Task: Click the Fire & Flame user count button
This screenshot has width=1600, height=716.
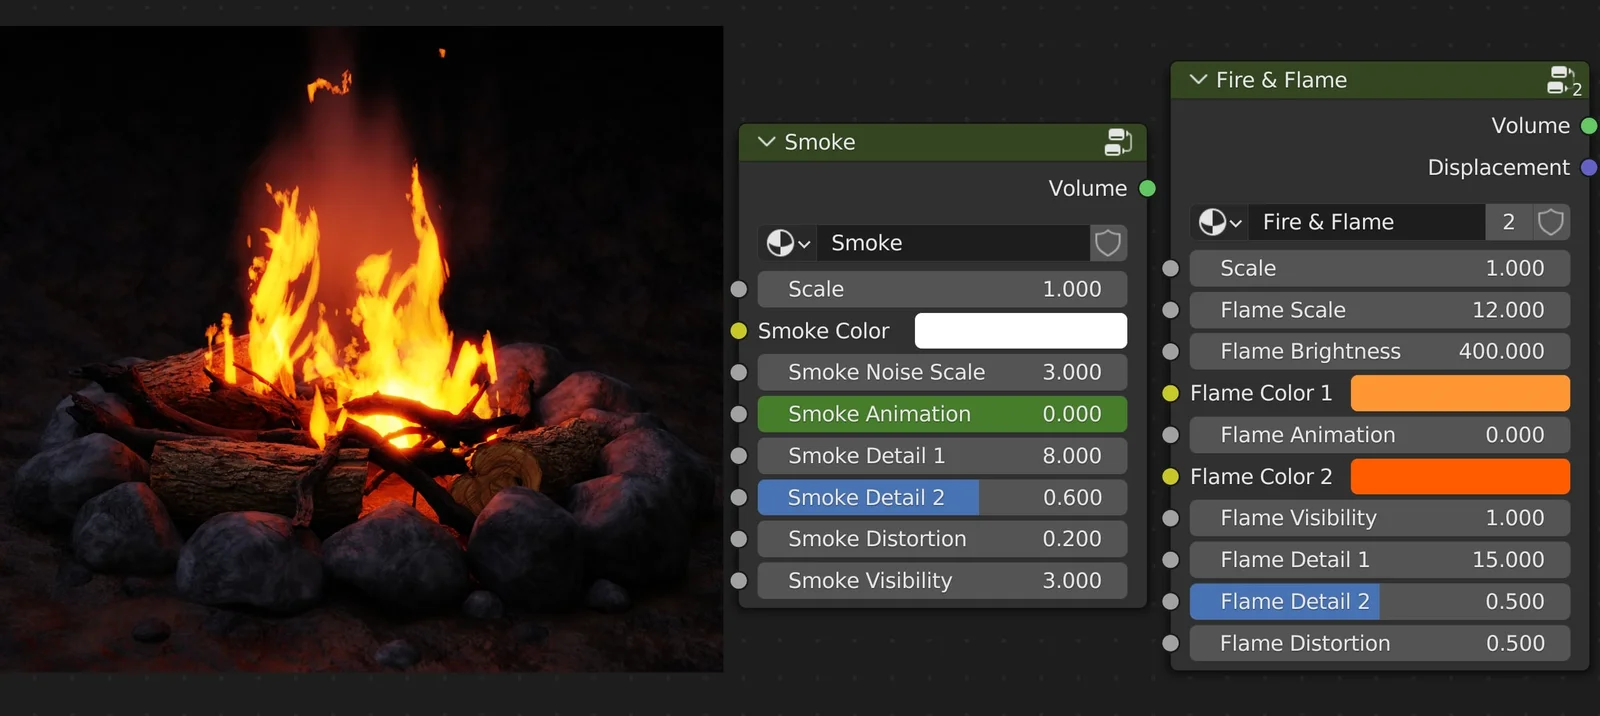Action: (x=1508, y=222)
